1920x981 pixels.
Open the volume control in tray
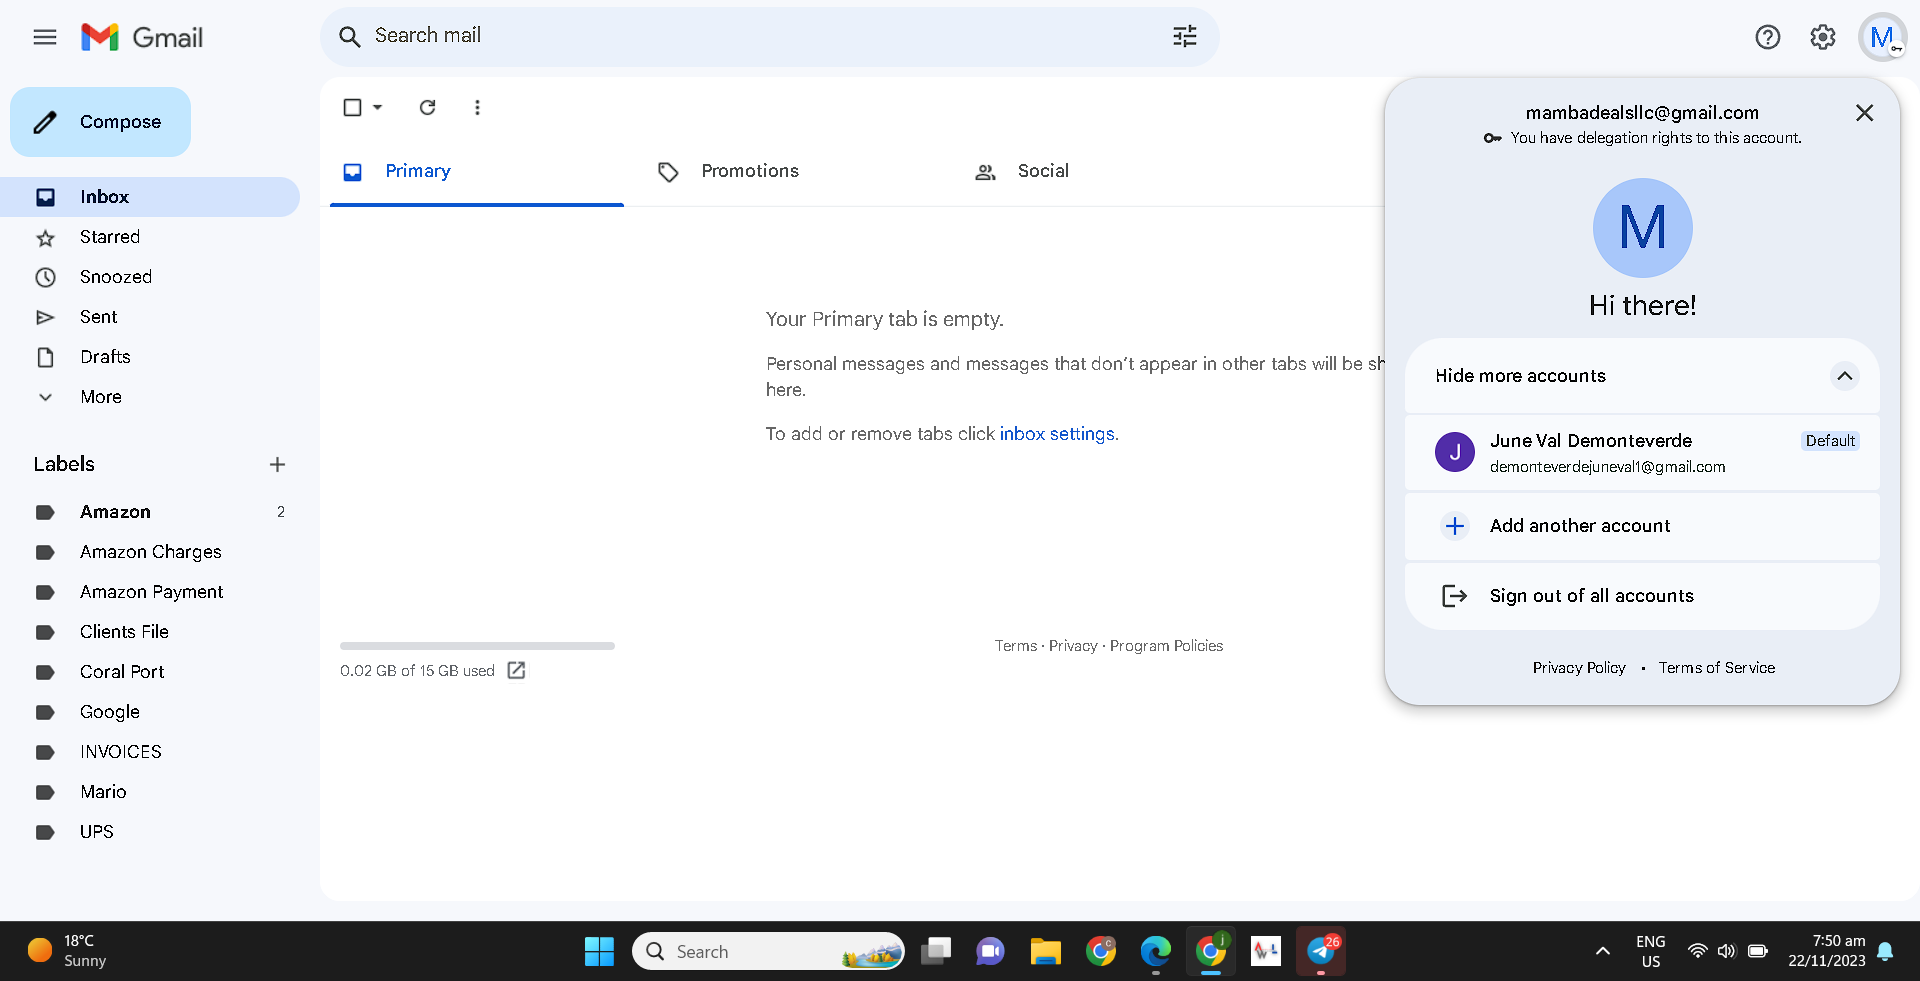(1726, 951)
